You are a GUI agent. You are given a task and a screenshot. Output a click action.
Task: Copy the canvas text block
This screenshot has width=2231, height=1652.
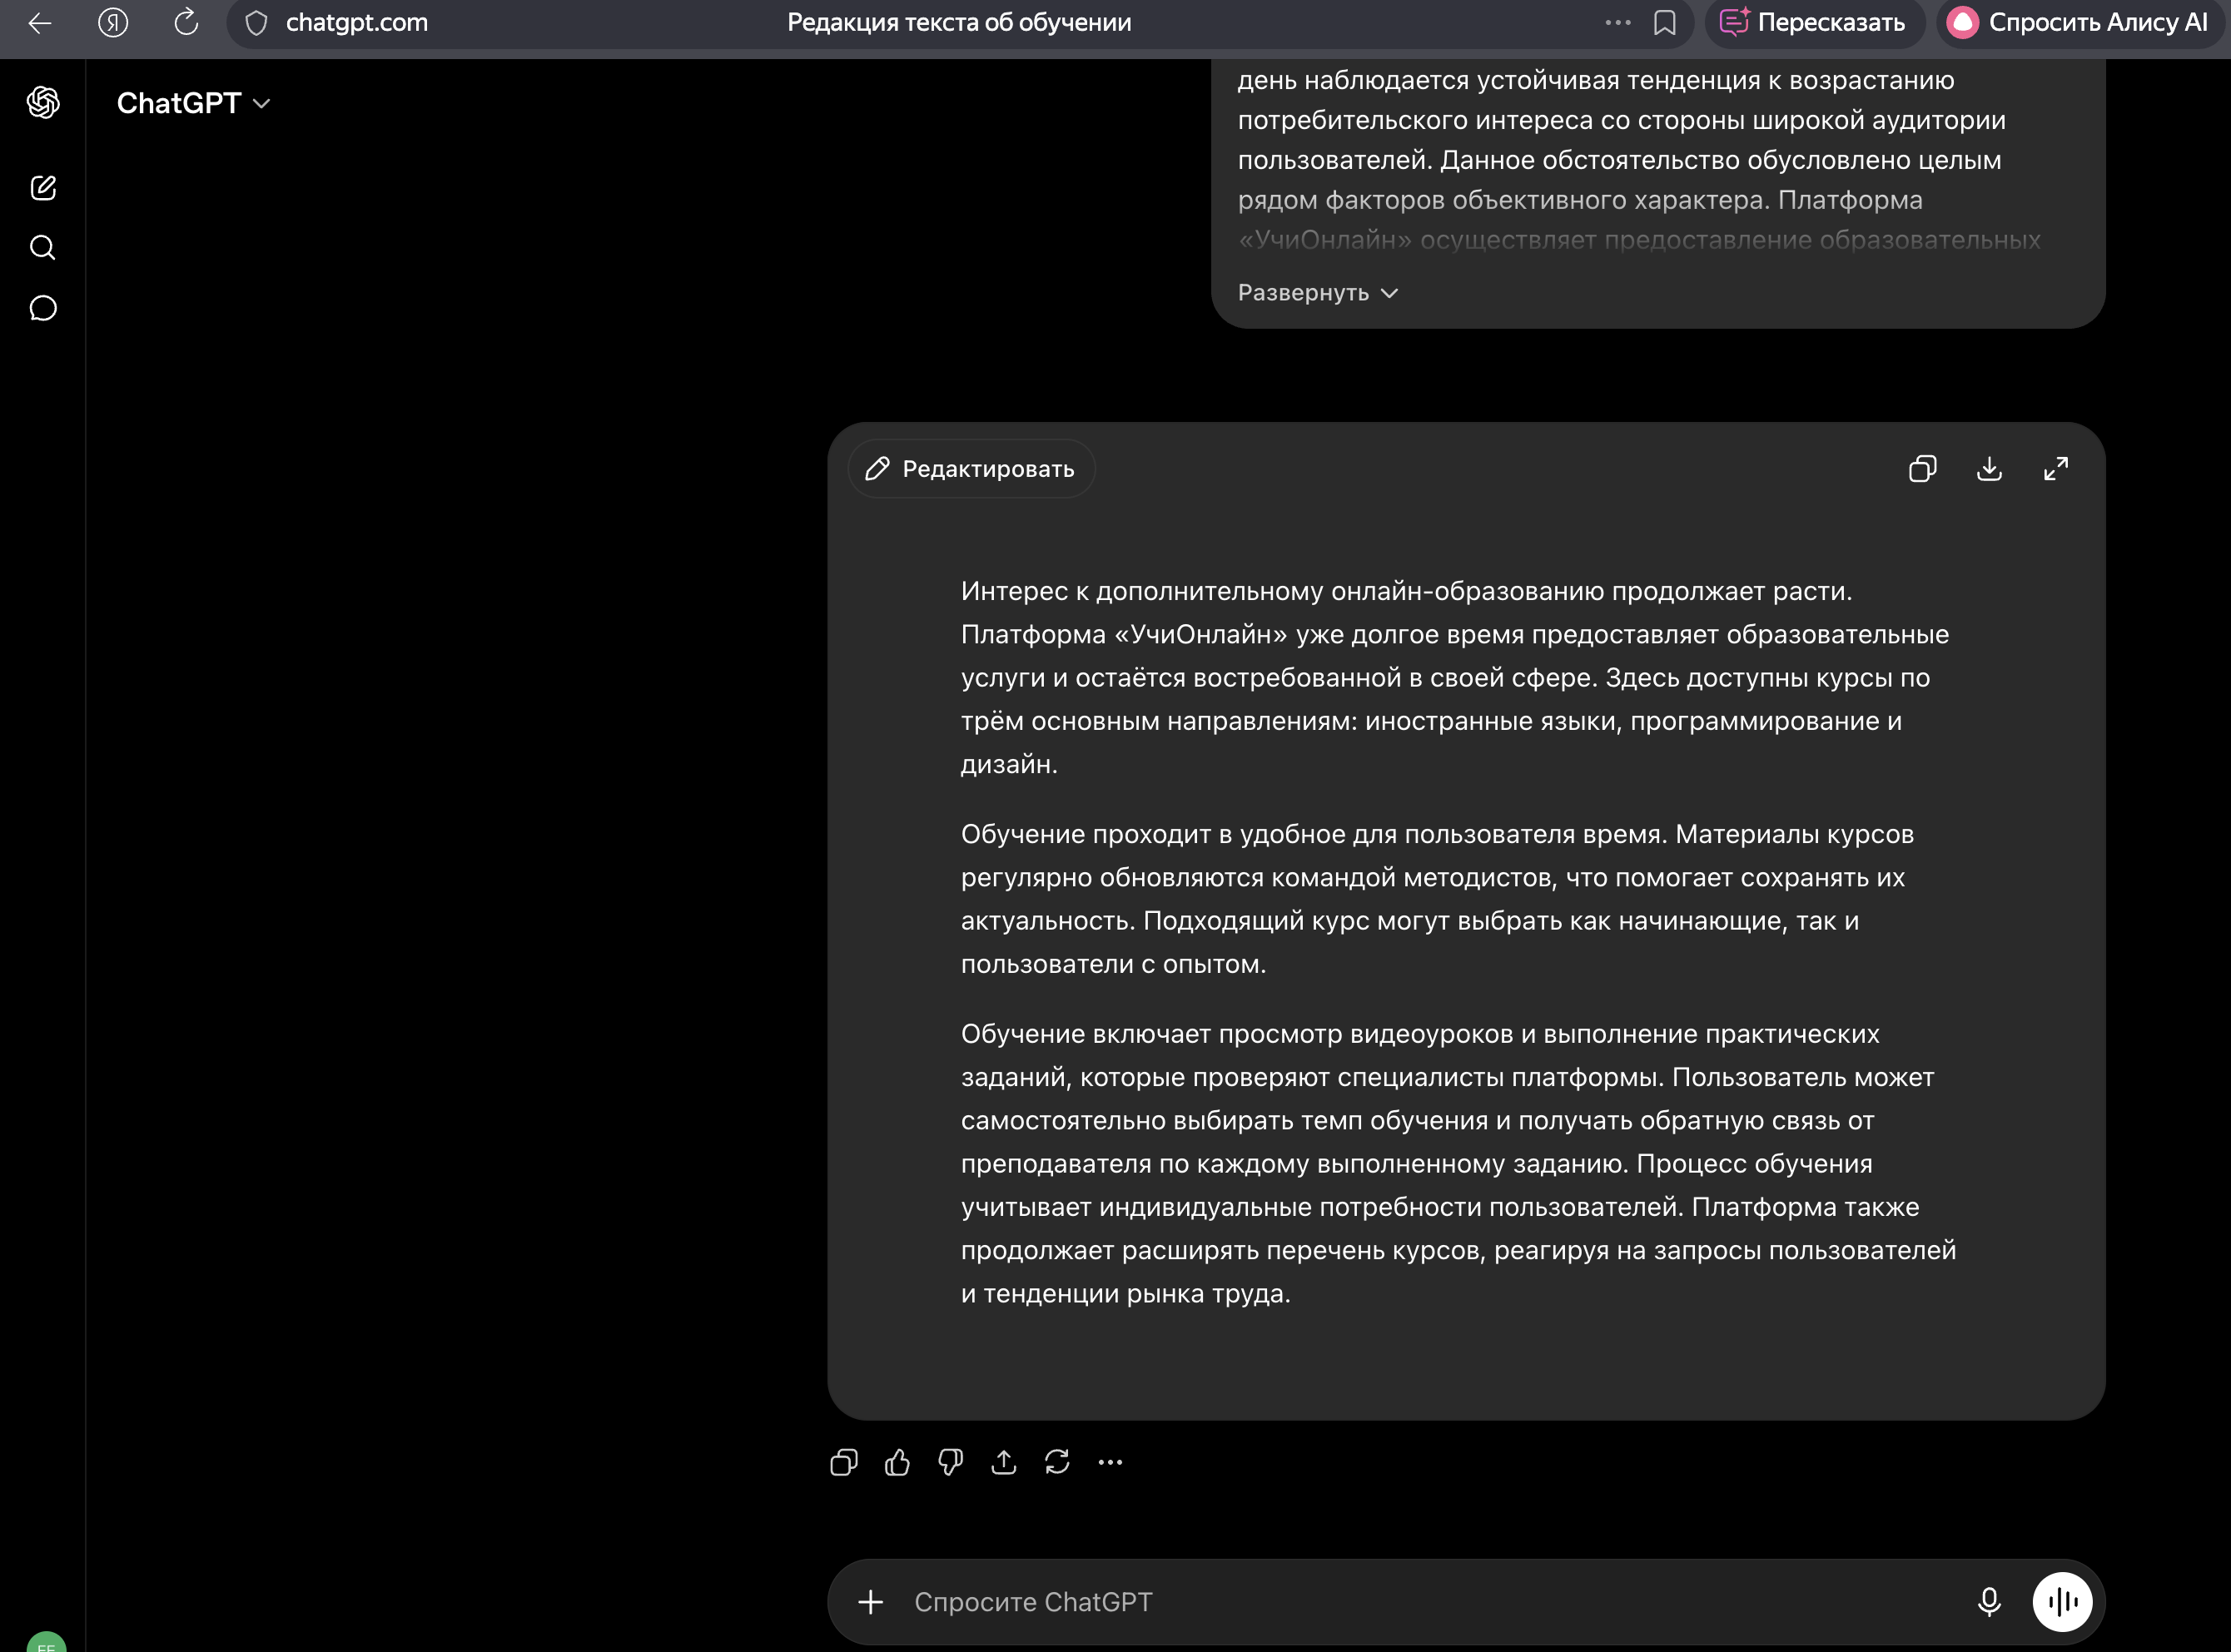tap(1922, 469)
